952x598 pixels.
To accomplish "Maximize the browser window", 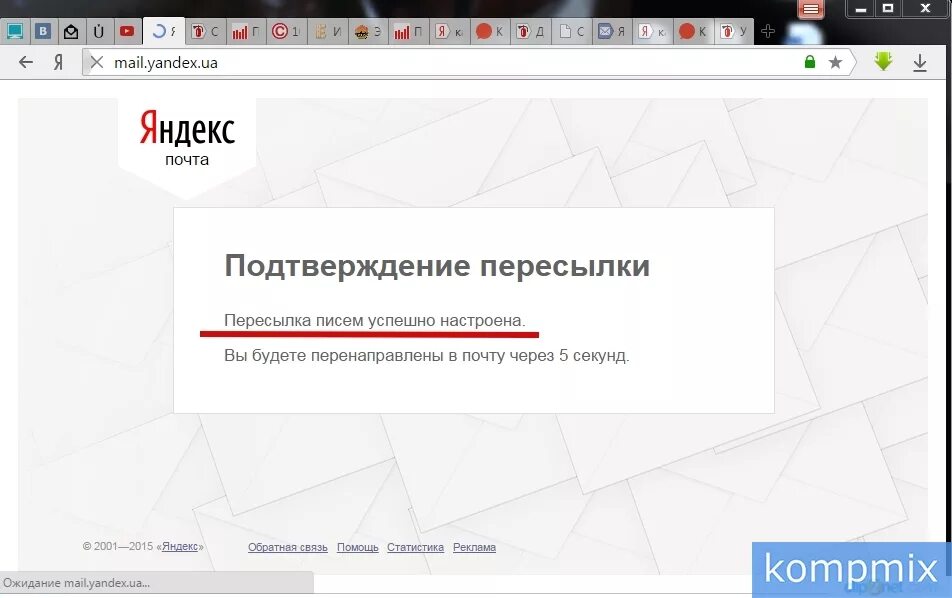I will pyautogui.click(x=888, y=8).
